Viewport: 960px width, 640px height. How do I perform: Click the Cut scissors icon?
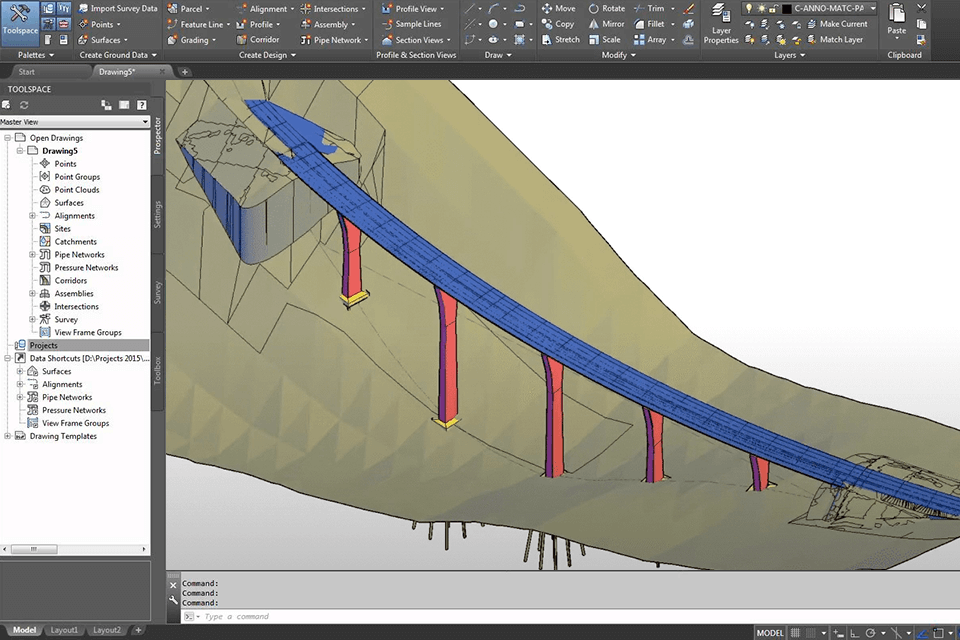pos(921,9)
